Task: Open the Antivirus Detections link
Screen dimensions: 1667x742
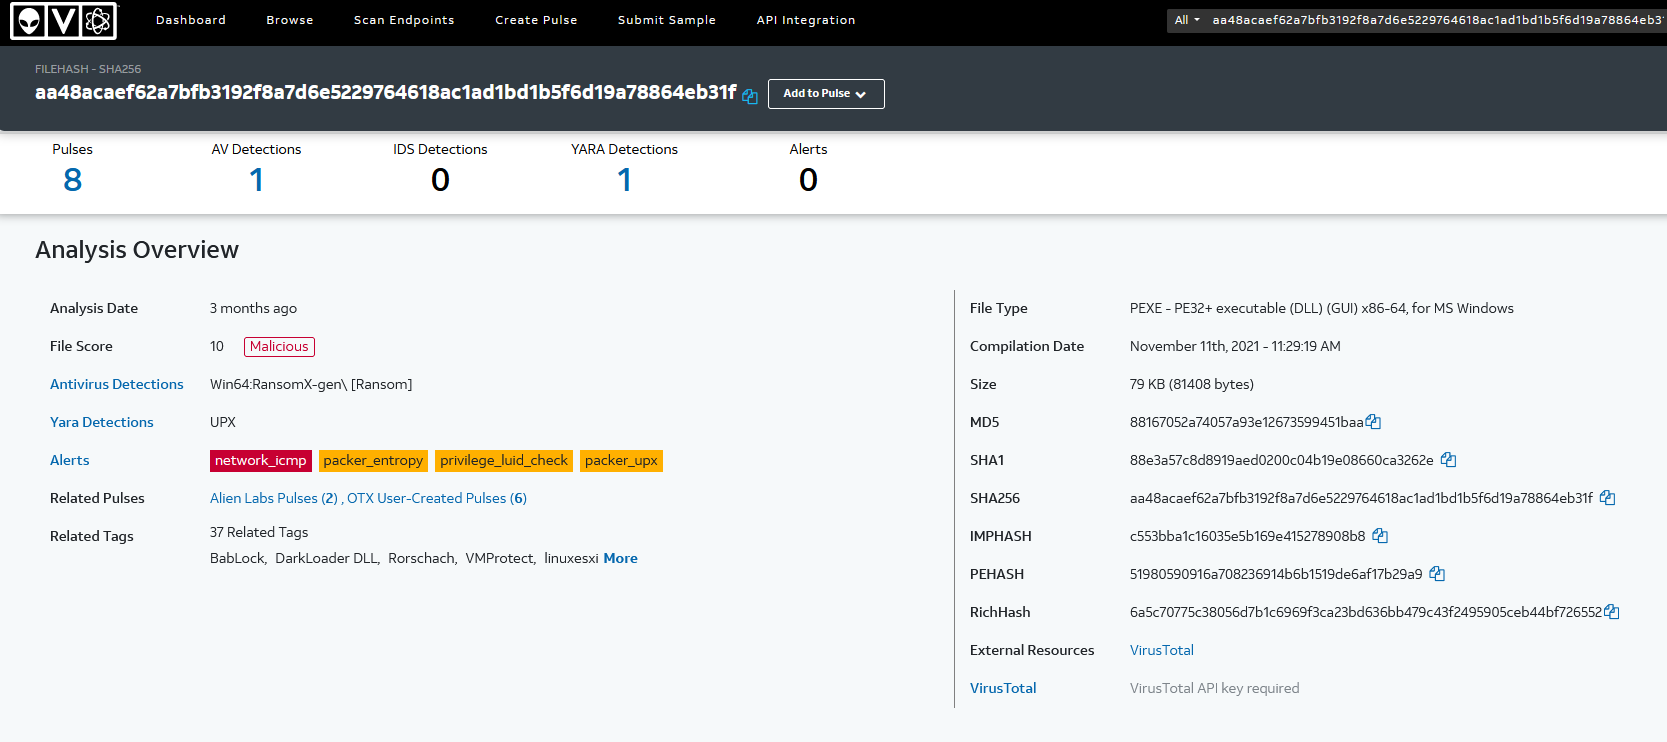Action: tap(117, 384)
